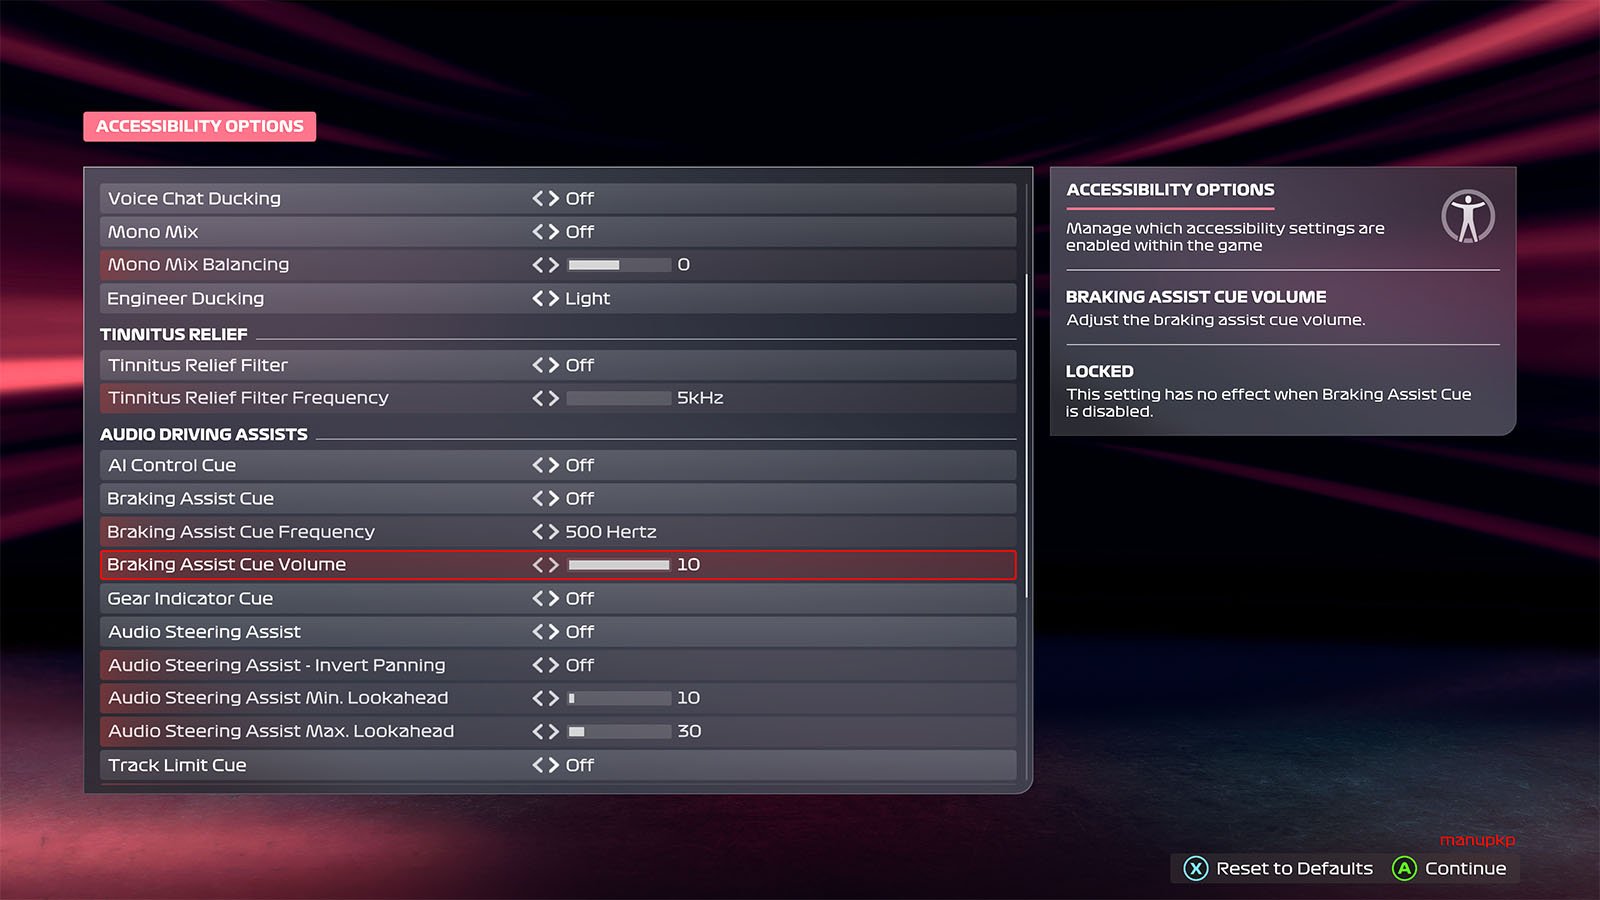The height and width of the screenshot is (900, 1600).
Task: Click right arrow for Track Limit Cue
Action: click(x=553, y=765)
